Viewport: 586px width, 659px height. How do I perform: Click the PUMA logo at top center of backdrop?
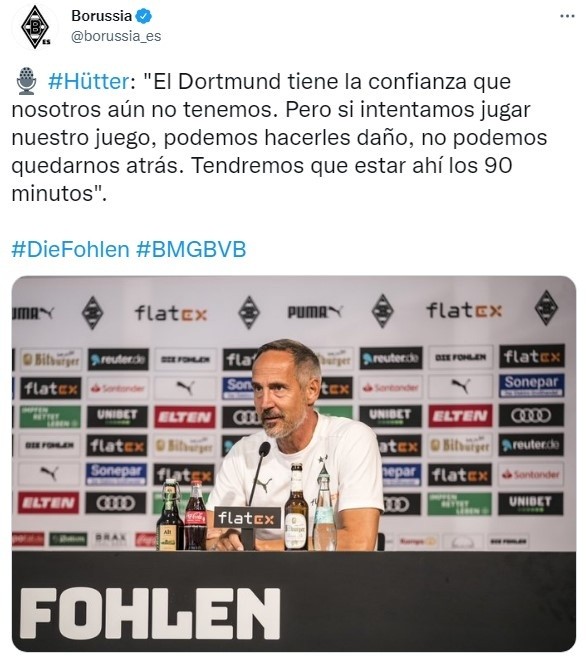point(315,312)
